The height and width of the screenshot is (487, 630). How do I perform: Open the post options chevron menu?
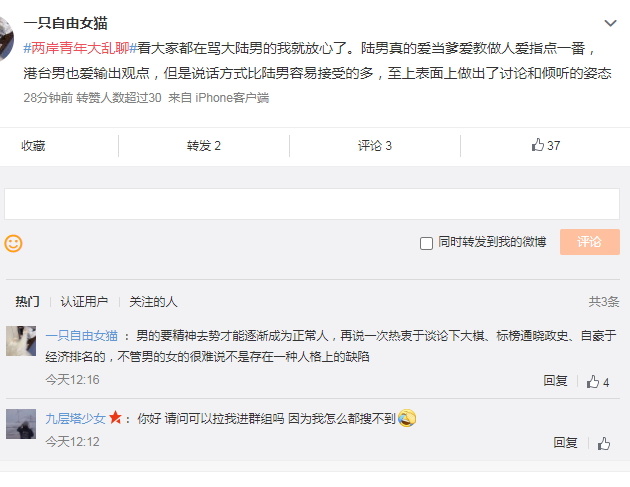tap(610, 23)
